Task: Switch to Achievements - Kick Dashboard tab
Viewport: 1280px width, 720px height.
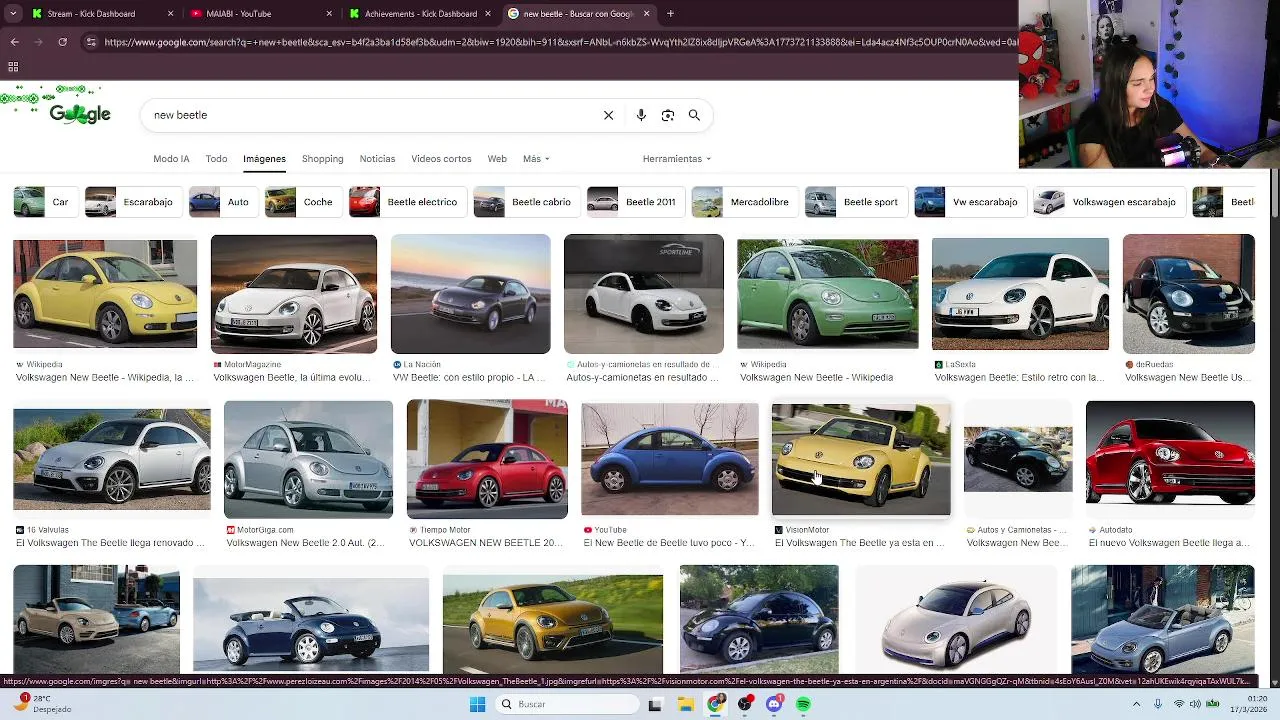Action: point(420,14)
